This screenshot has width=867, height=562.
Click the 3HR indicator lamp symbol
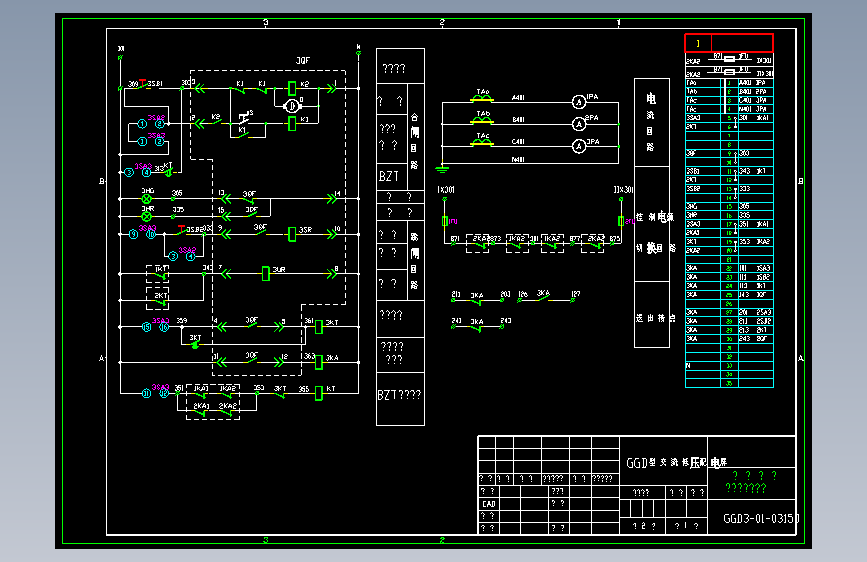pyautogui.click(x=147, y=216)
